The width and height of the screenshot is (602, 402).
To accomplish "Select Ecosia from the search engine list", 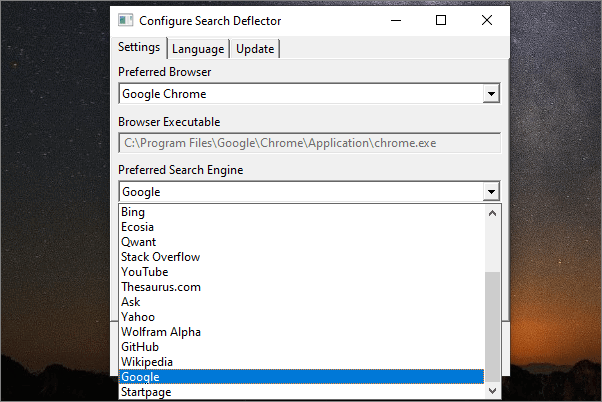I will tap(301, 227).
